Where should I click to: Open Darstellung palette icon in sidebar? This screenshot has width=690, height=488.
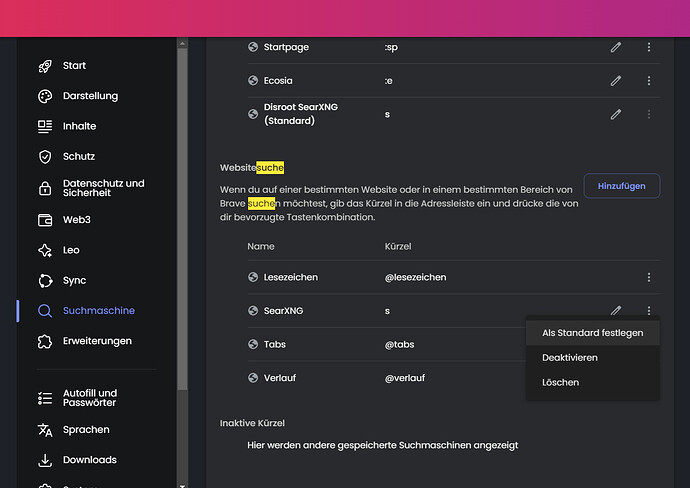(45, 96)
